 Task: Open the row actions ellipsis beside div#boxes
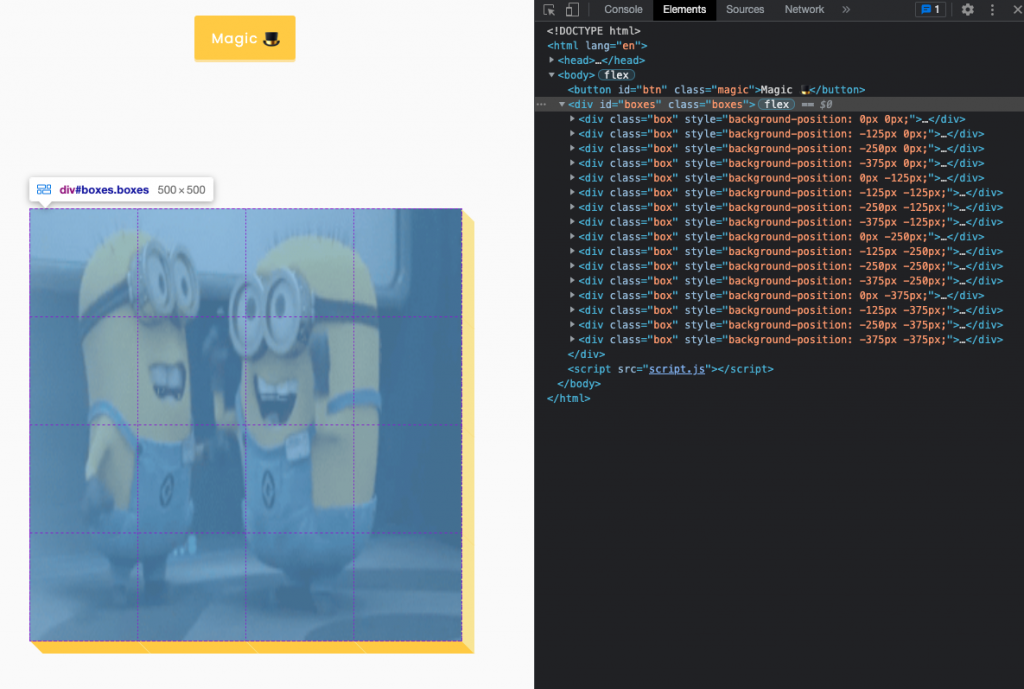click(x=541, y=104)
